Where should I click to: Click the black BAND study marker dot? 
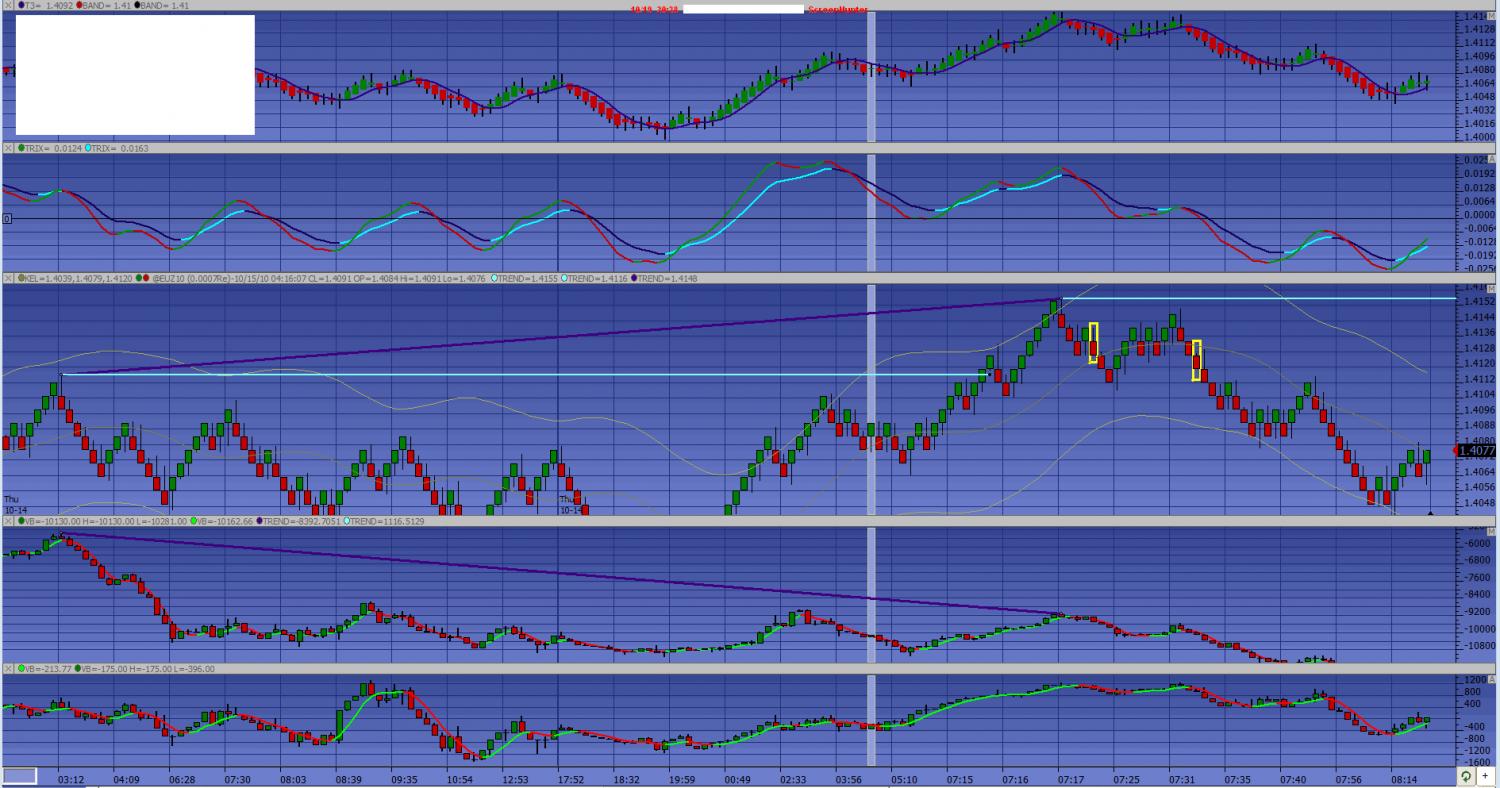137,5
